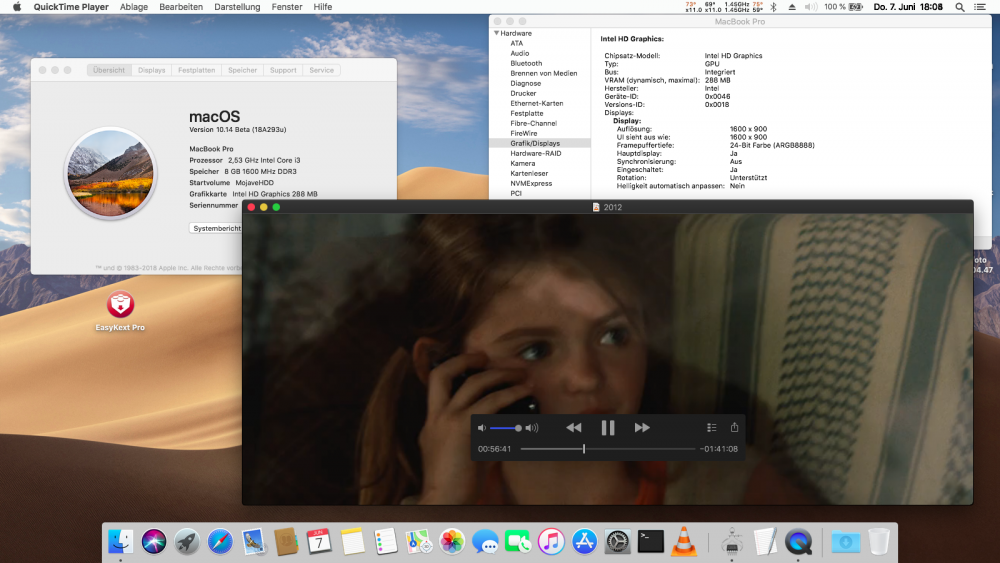Select Drucker in the hardware list
Image resolution: width=1000 pixels, height=563 pixels.
click(523, 93)
